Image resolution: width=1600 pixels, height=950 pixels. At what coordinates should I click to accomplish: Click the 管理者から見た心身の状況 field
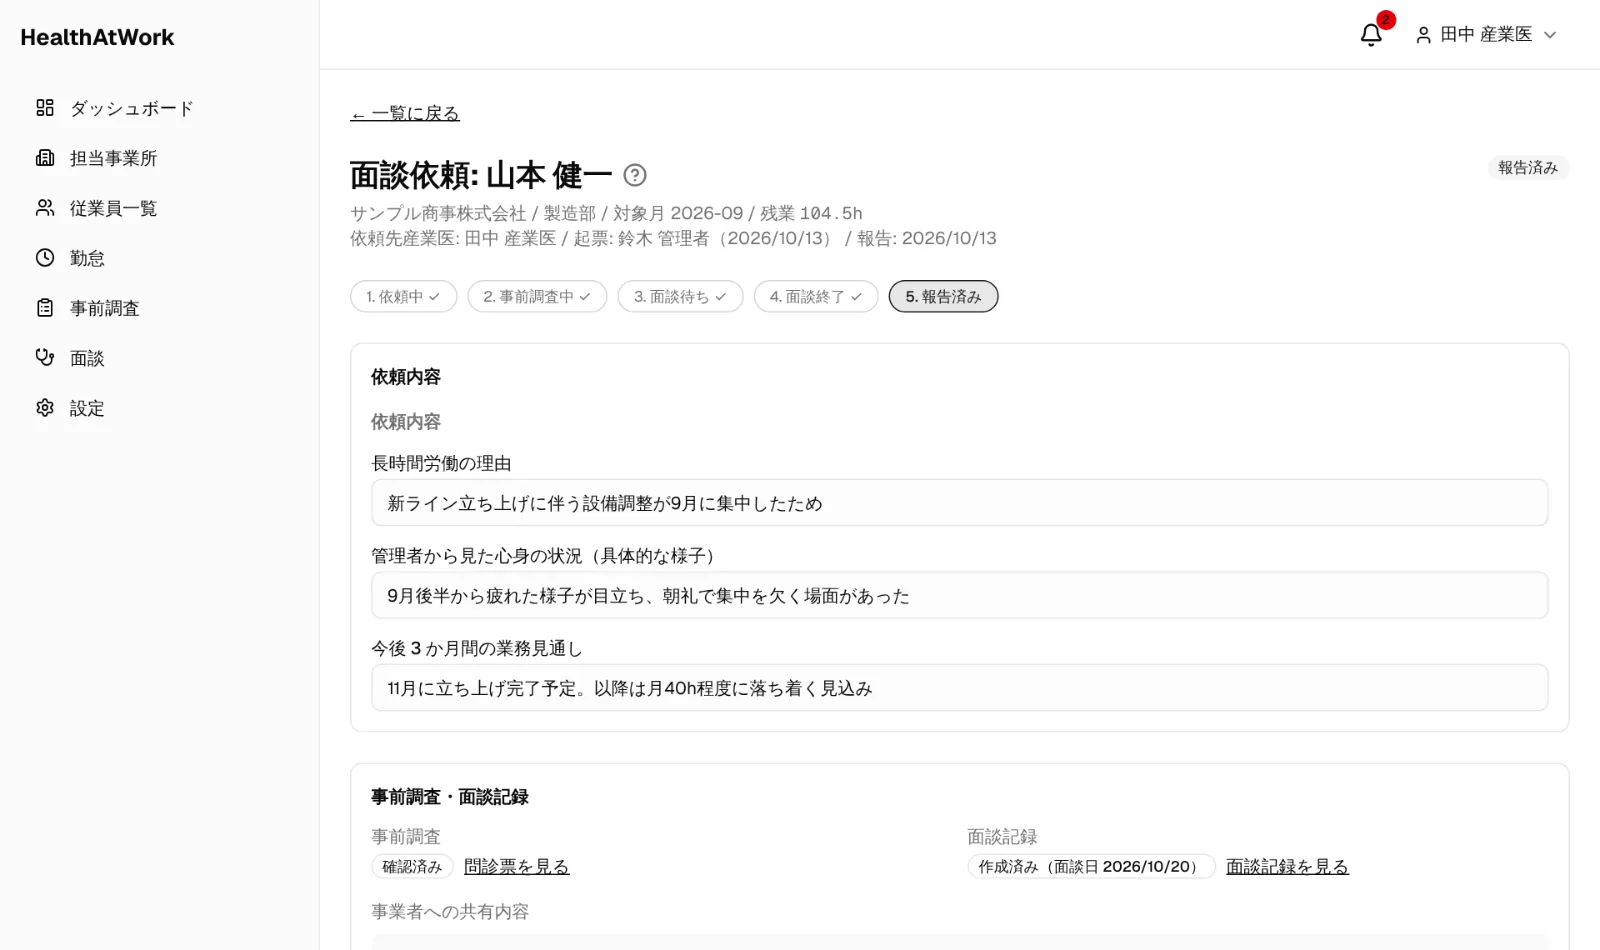[x=959, y=595]
